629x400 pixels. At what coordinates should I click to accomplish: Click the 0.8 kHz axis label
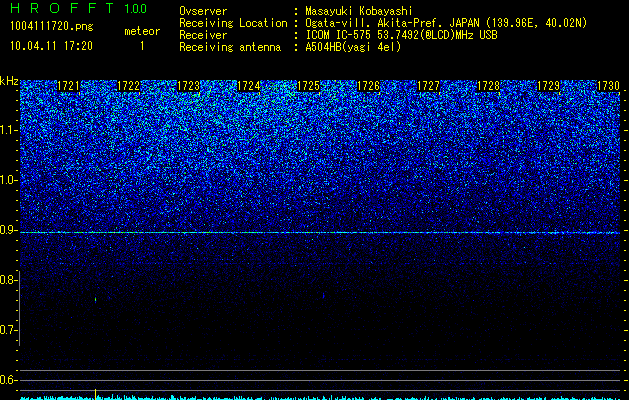(x=8, y=280)
